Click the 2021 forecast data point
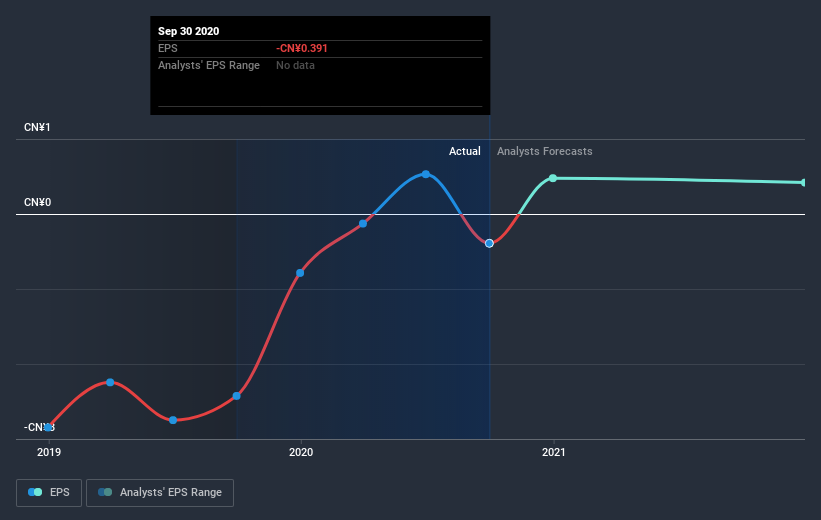The width and height of the screenshot is (821, 520). (553, 178)
